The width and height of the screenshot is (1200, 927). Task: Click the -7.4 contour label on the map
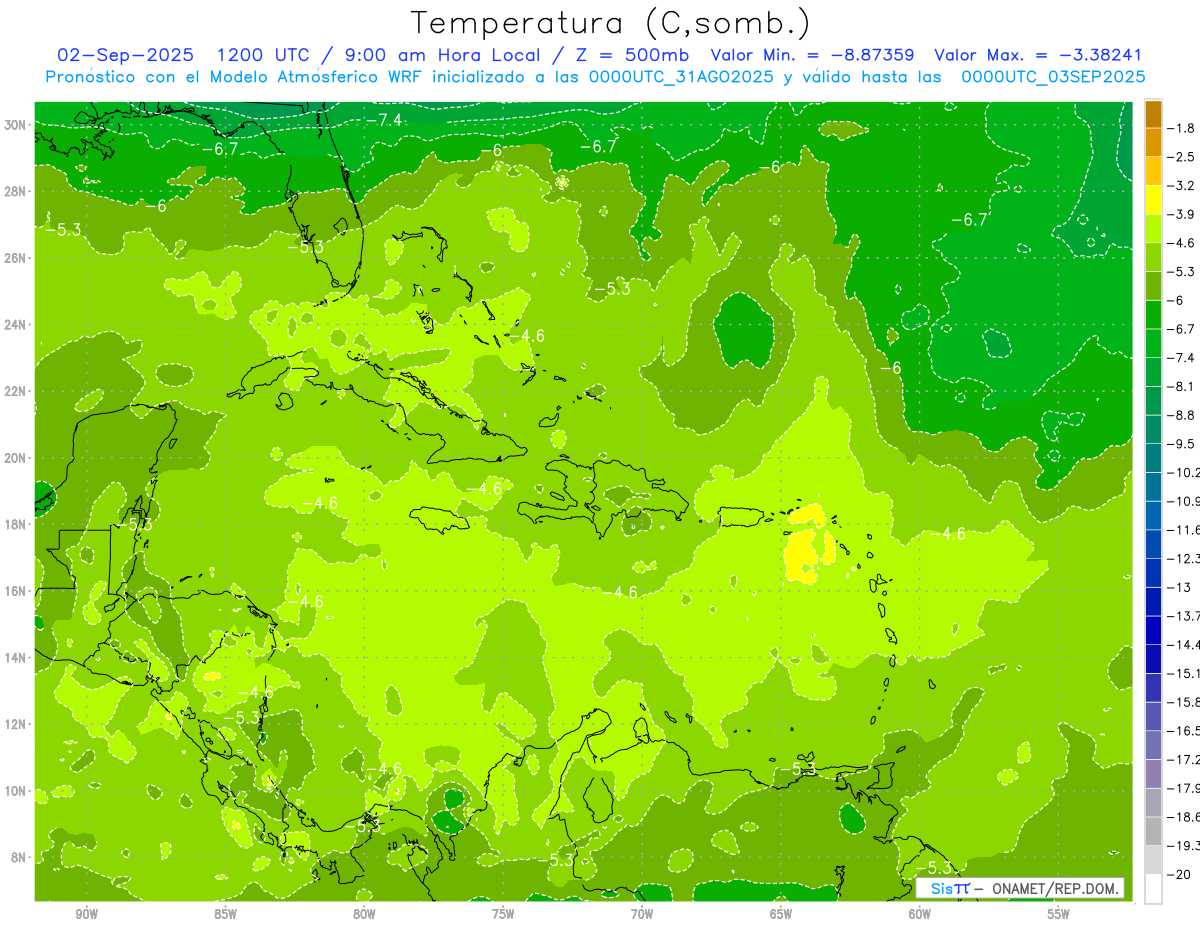(x=384, y=120)
